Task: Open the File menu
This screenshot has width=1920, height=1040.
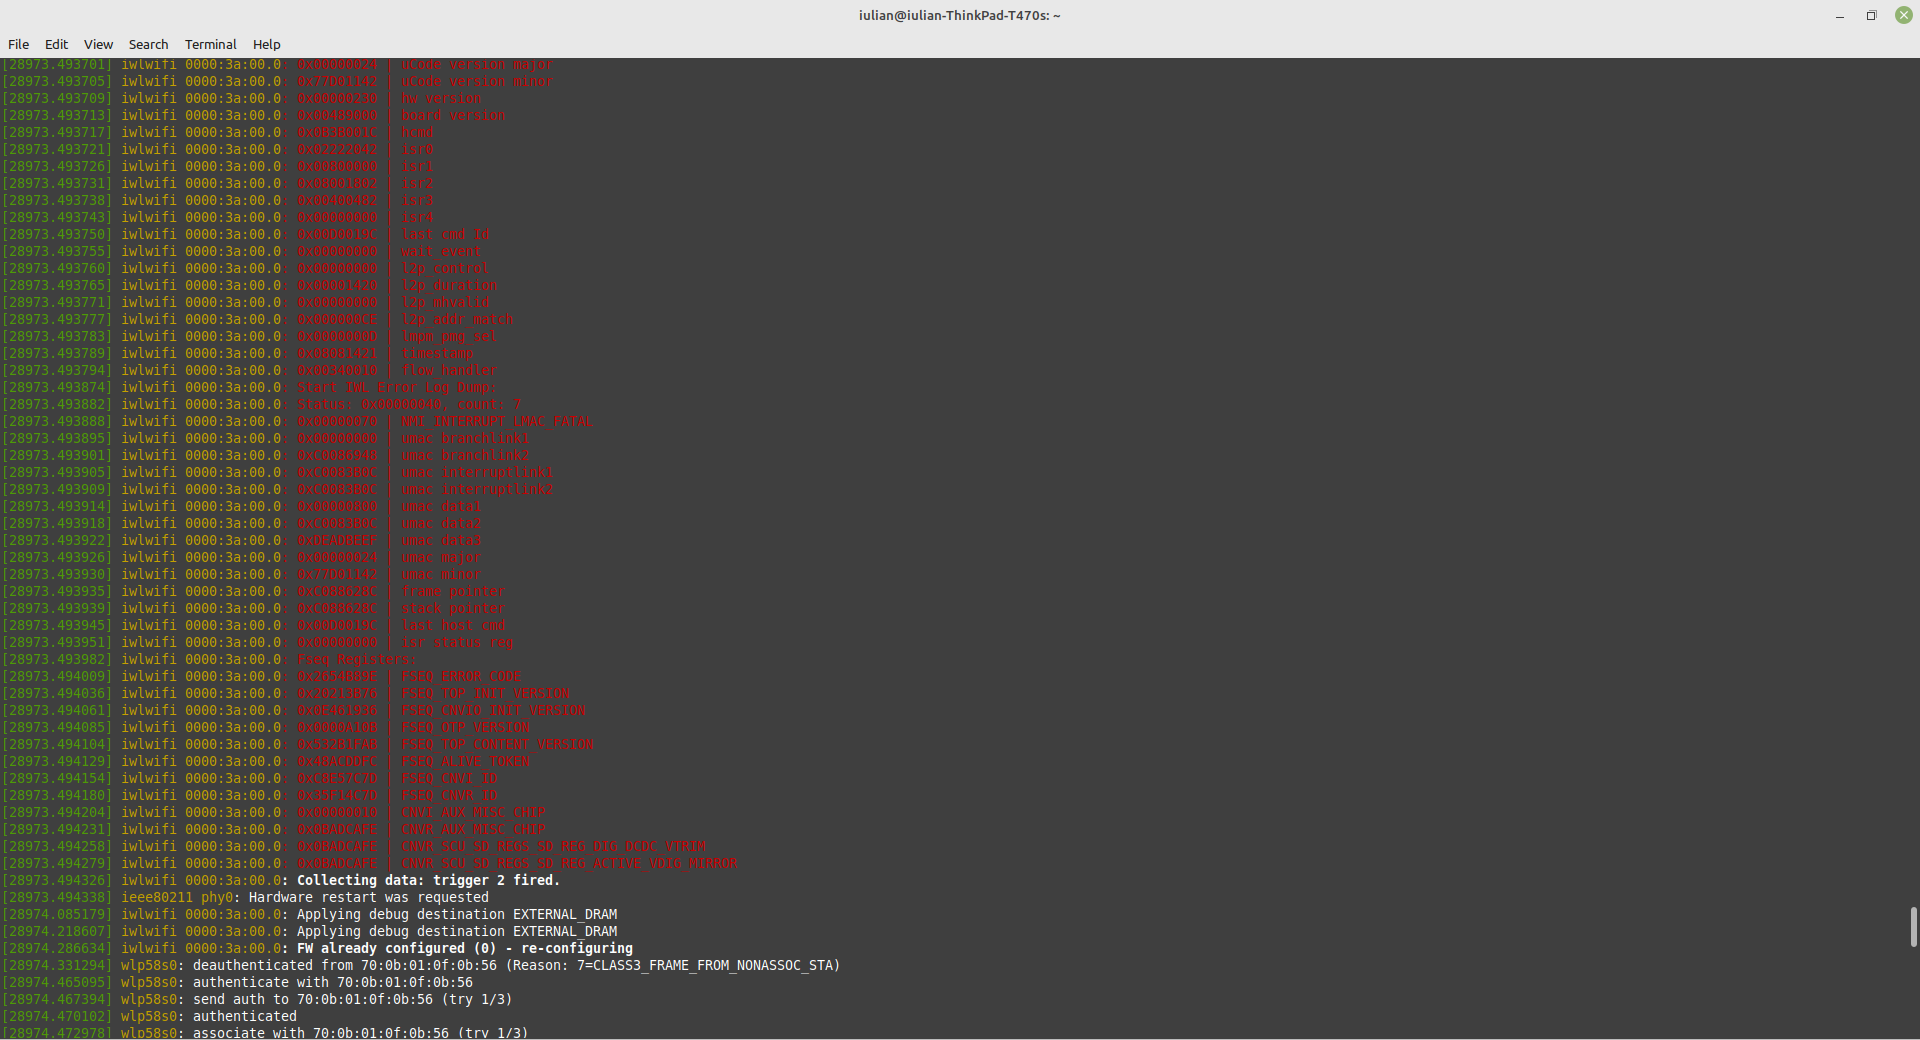Action: point(17,44)
